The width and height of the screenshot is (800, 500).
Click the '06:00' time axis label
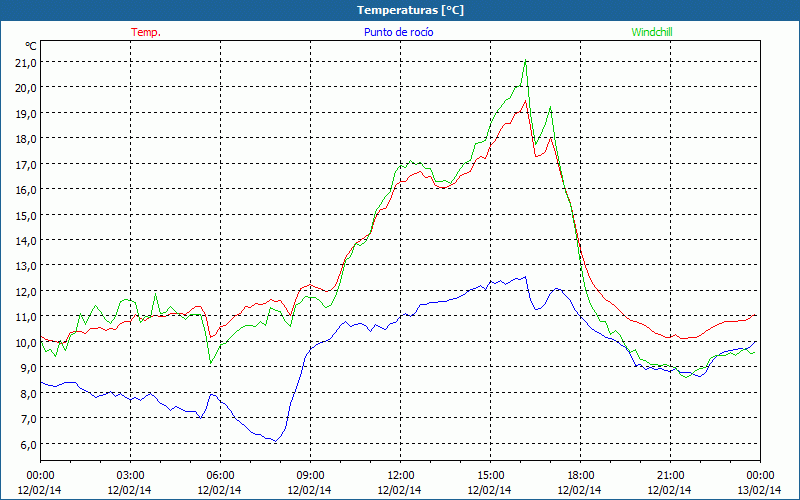(x=220, y=476)
